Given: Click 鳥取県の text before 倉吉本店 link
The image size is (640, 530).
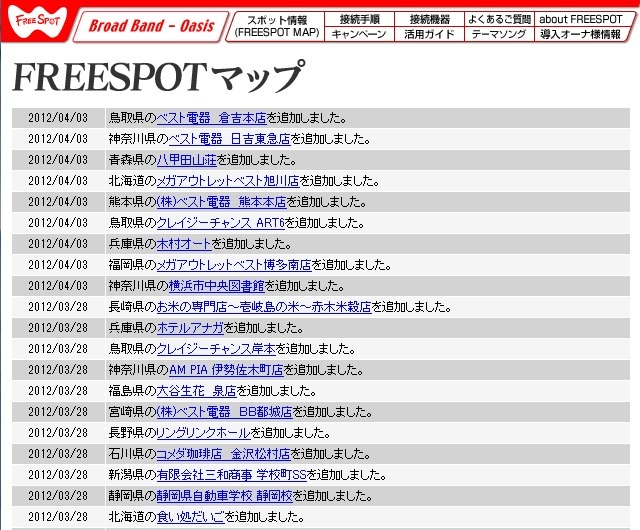Looking at the screenshot, I should [133, 118].
